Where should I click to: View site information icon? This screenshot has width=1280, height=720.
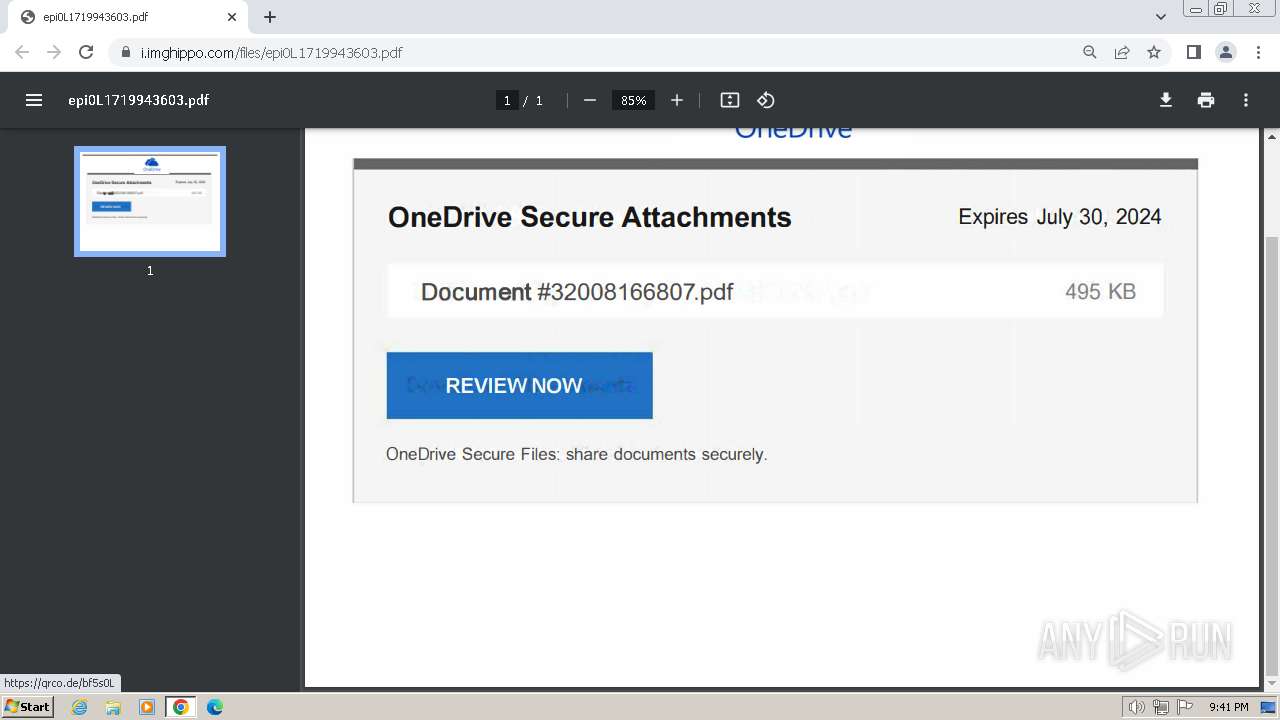tap(126, 52)
